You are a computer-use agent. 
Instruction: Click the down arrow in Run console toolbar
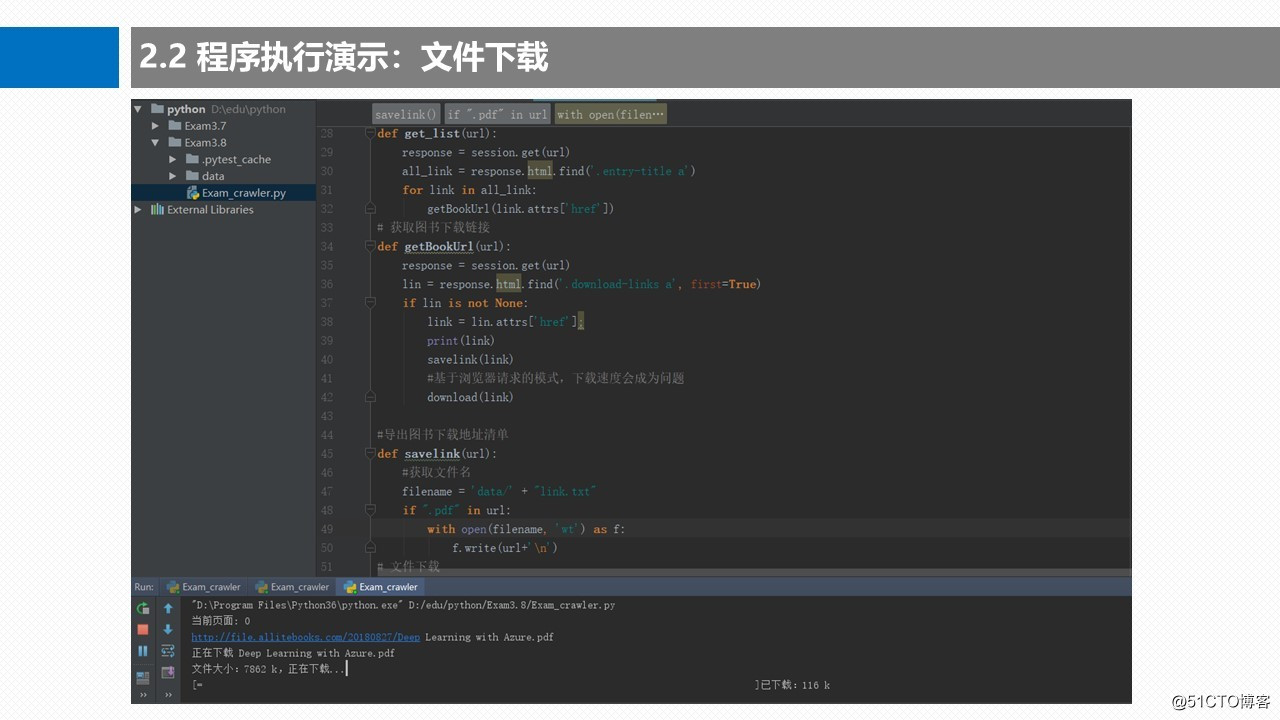168,629
